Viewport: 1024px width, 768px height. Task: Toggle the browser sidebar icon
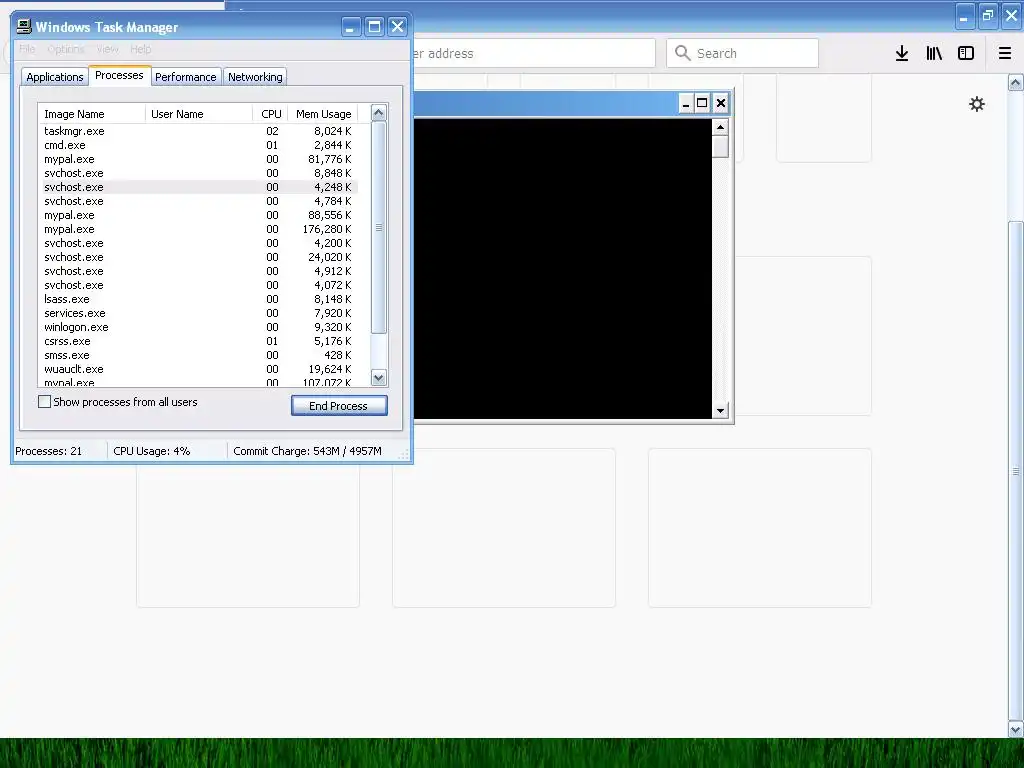point(965,54)
